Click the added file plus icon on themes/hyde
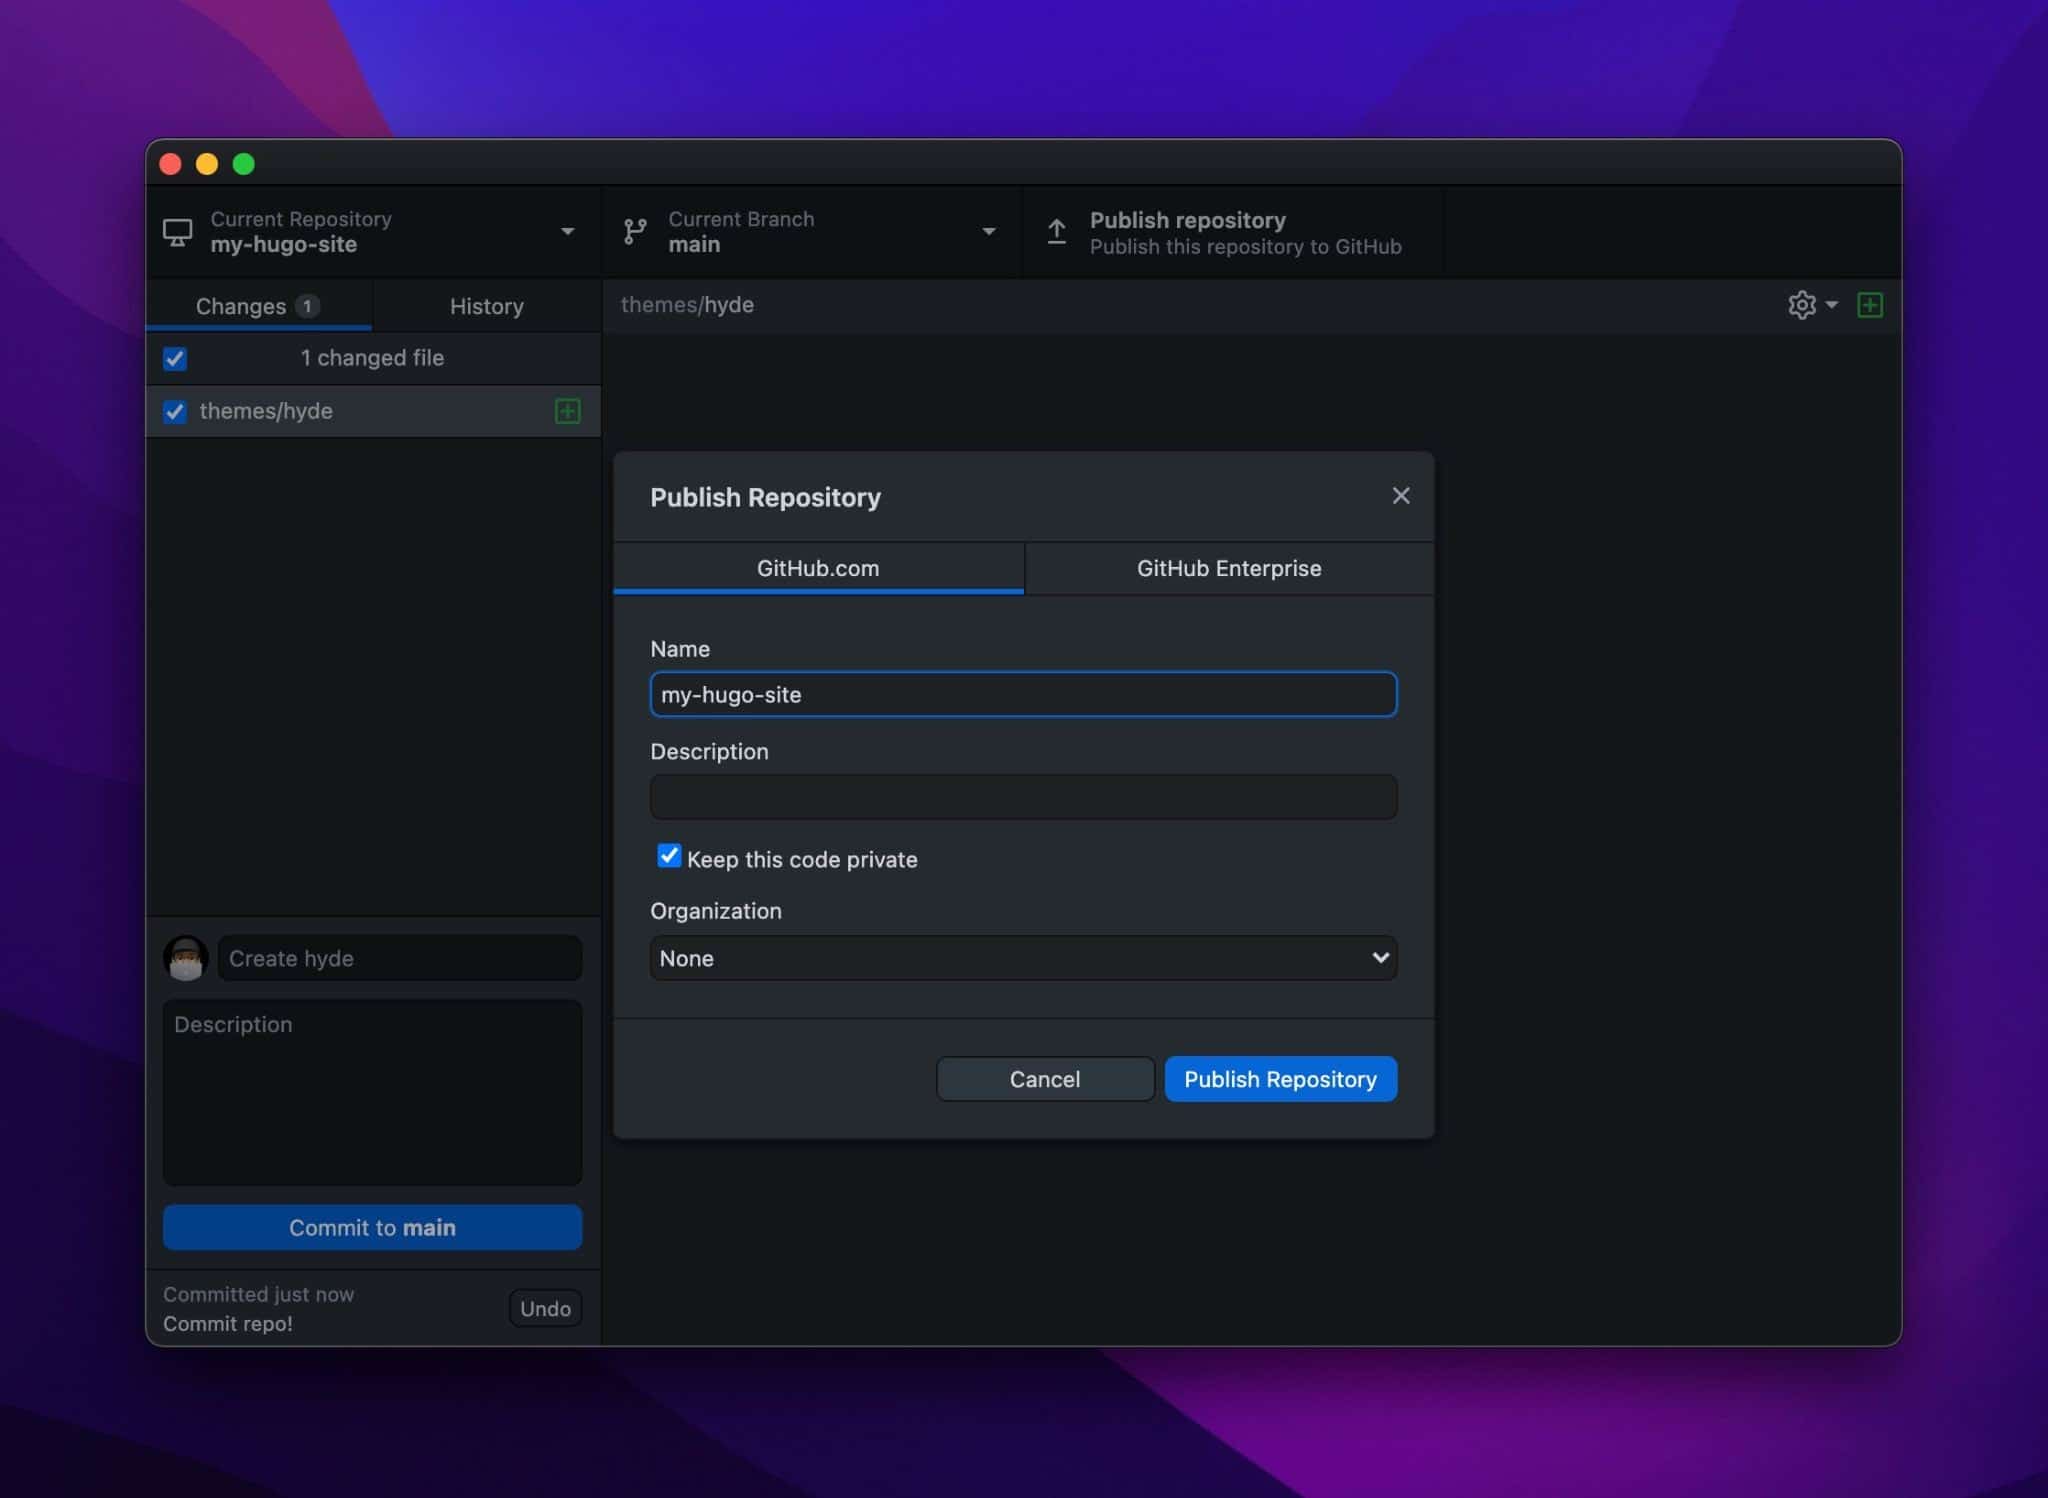The image size is (2048, 1498). tap(566, 409)
